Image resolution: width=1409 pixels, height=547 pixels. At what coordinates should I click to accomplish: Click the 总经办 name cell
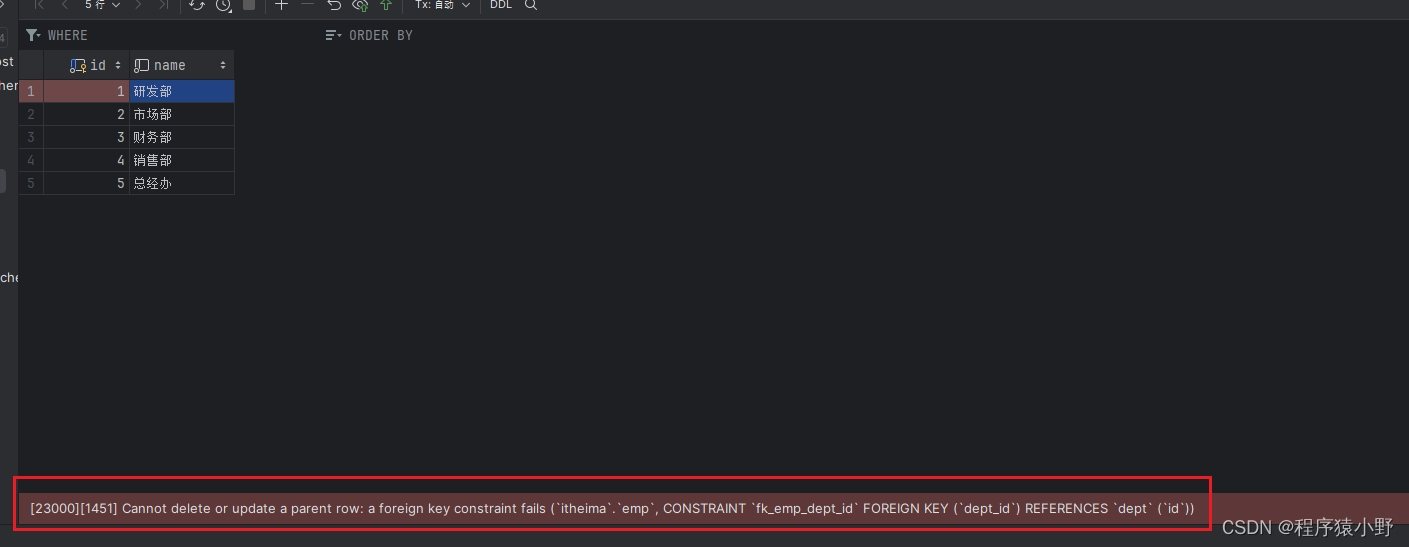pyautogui.click(x=181, y=183)
